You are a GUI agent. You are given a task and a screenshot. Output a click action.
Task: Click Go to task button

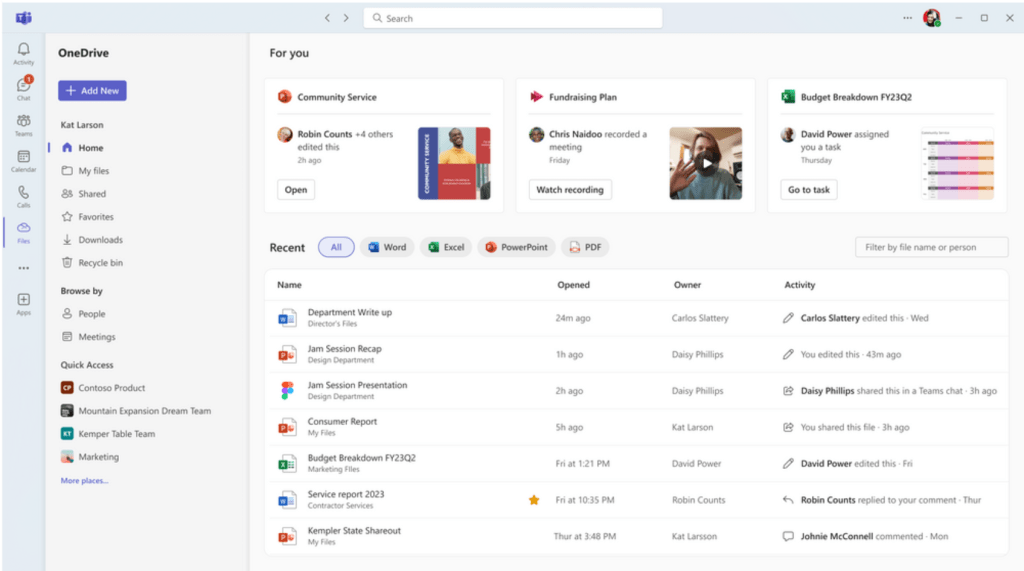[808, 189]
